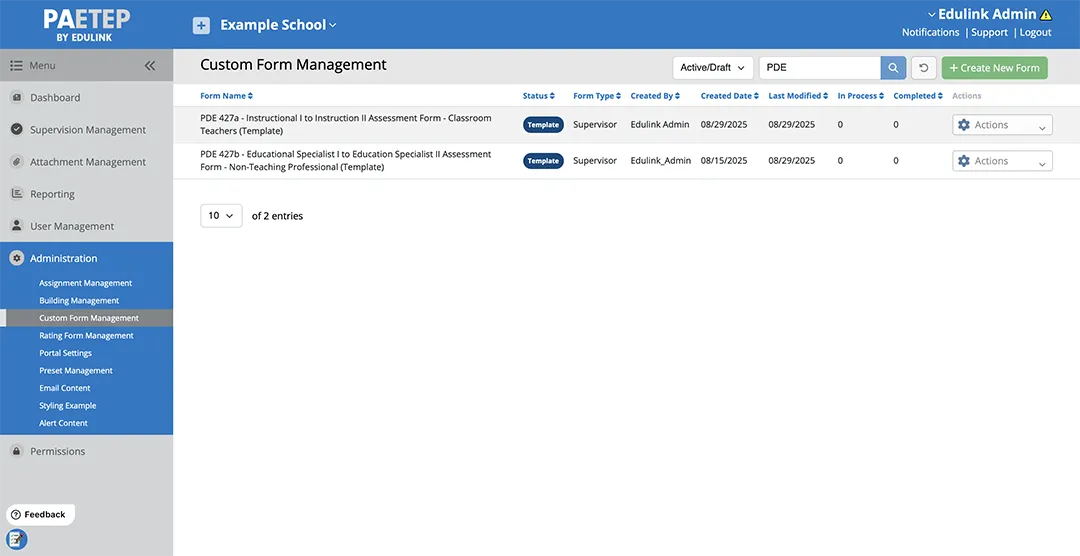Open the Example School dropdown
The width and height of the screenshot is (1080, 556).
click(x=278, y=25)
